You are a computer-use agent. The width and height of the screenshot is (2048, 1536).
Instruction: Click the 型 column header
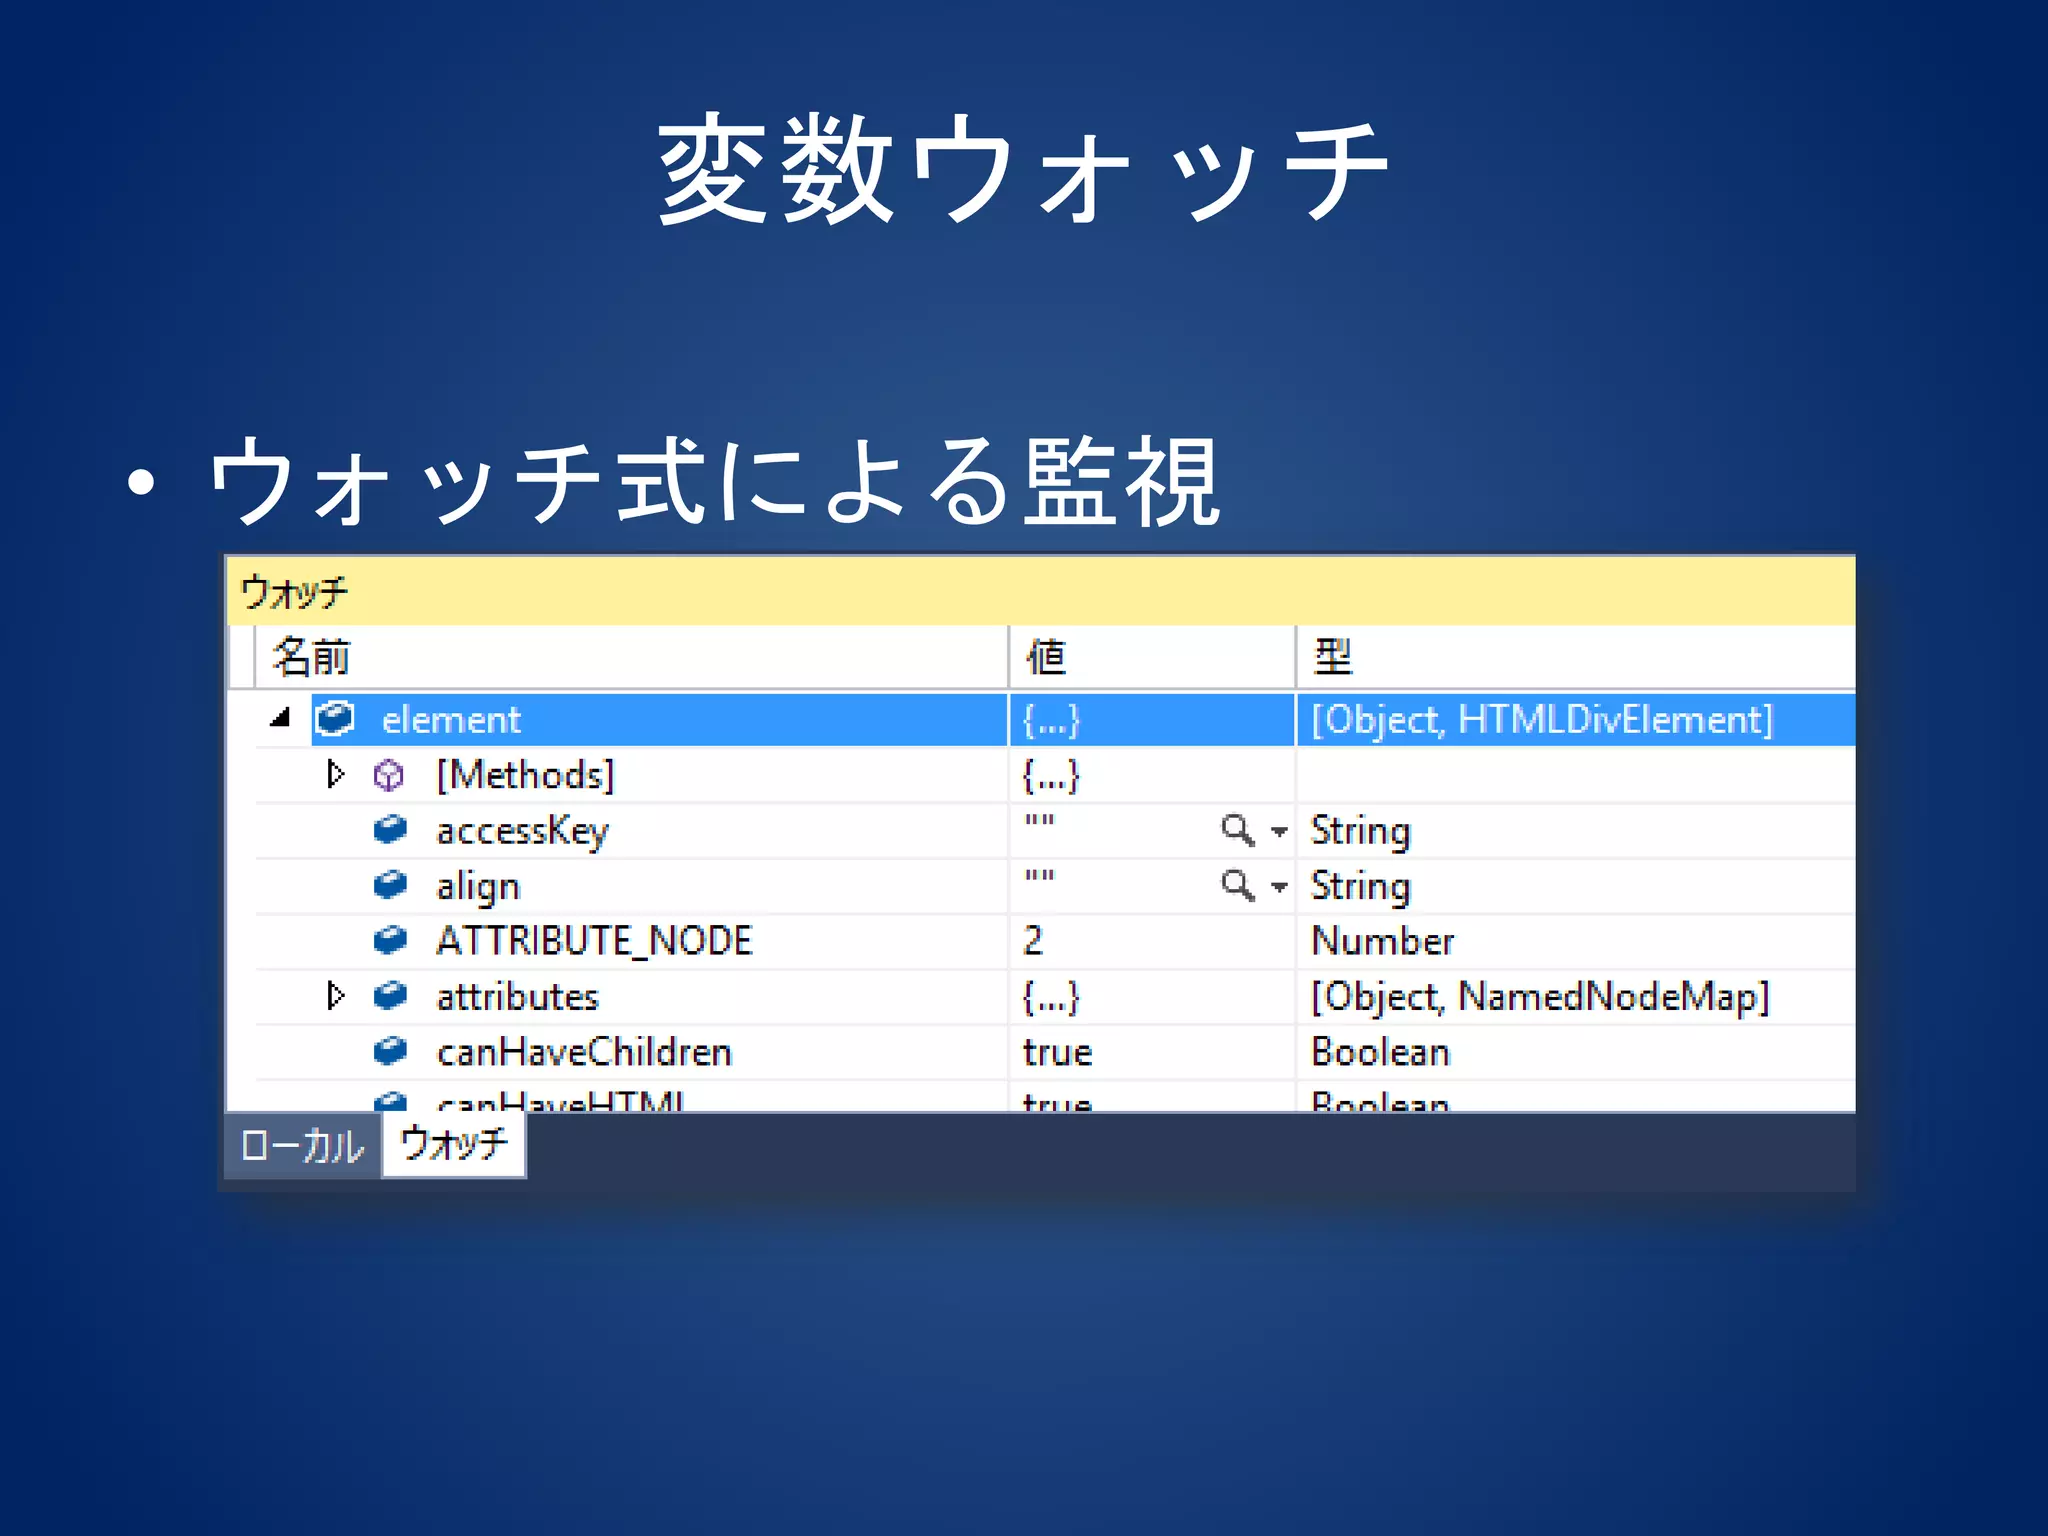point(1576,658)
